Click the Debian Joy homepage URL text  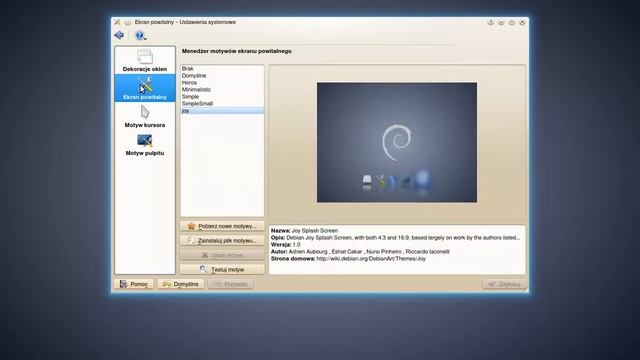pyautogui.click(x=371, y=259)
